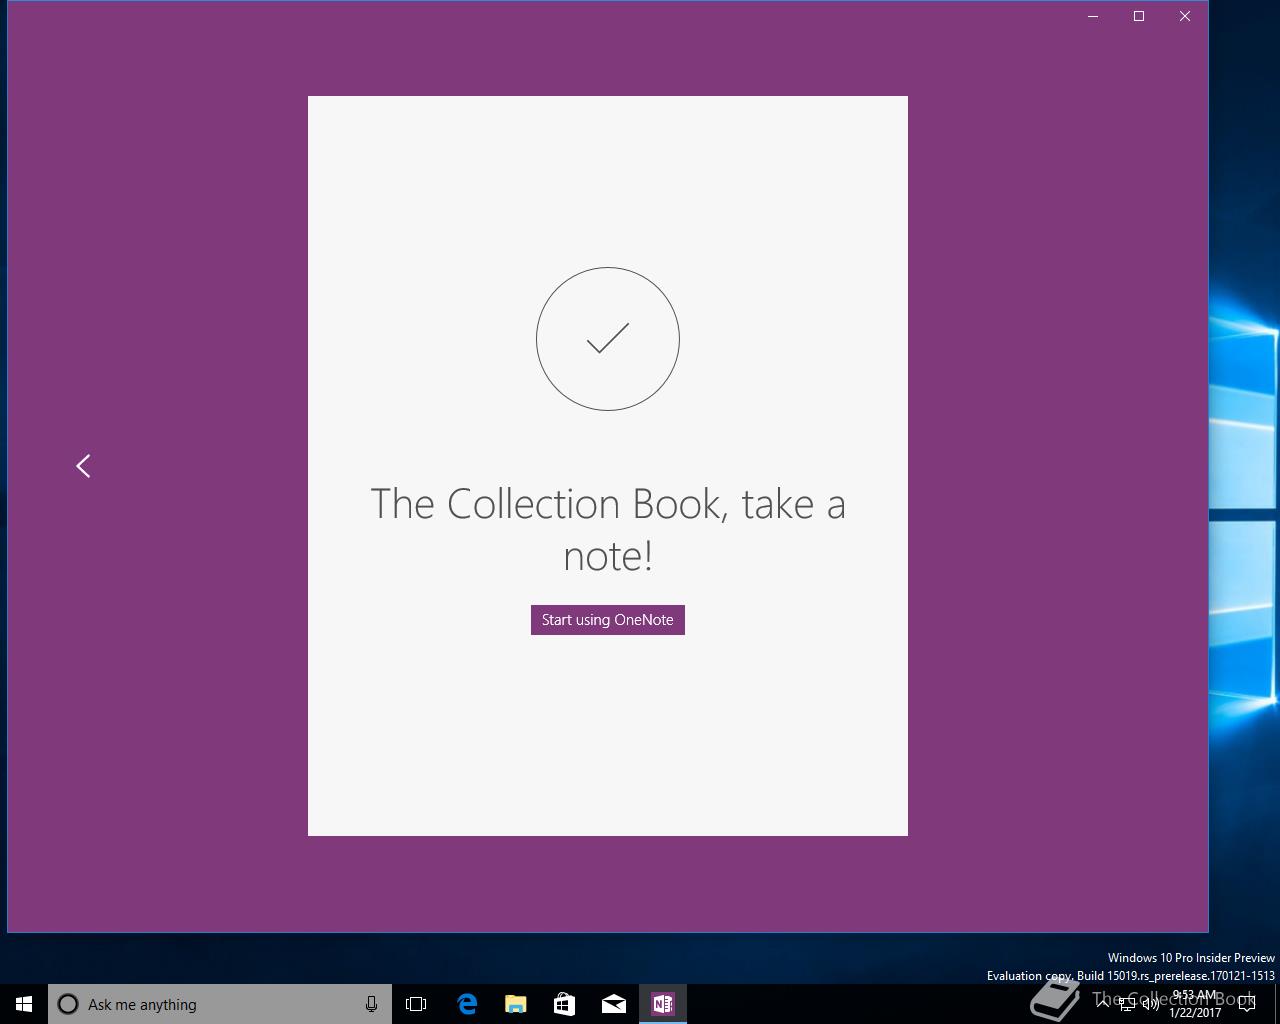Close the OneNote window
The width and height of the screenshot is (1280, 1024).
(x=1185, y=16)
